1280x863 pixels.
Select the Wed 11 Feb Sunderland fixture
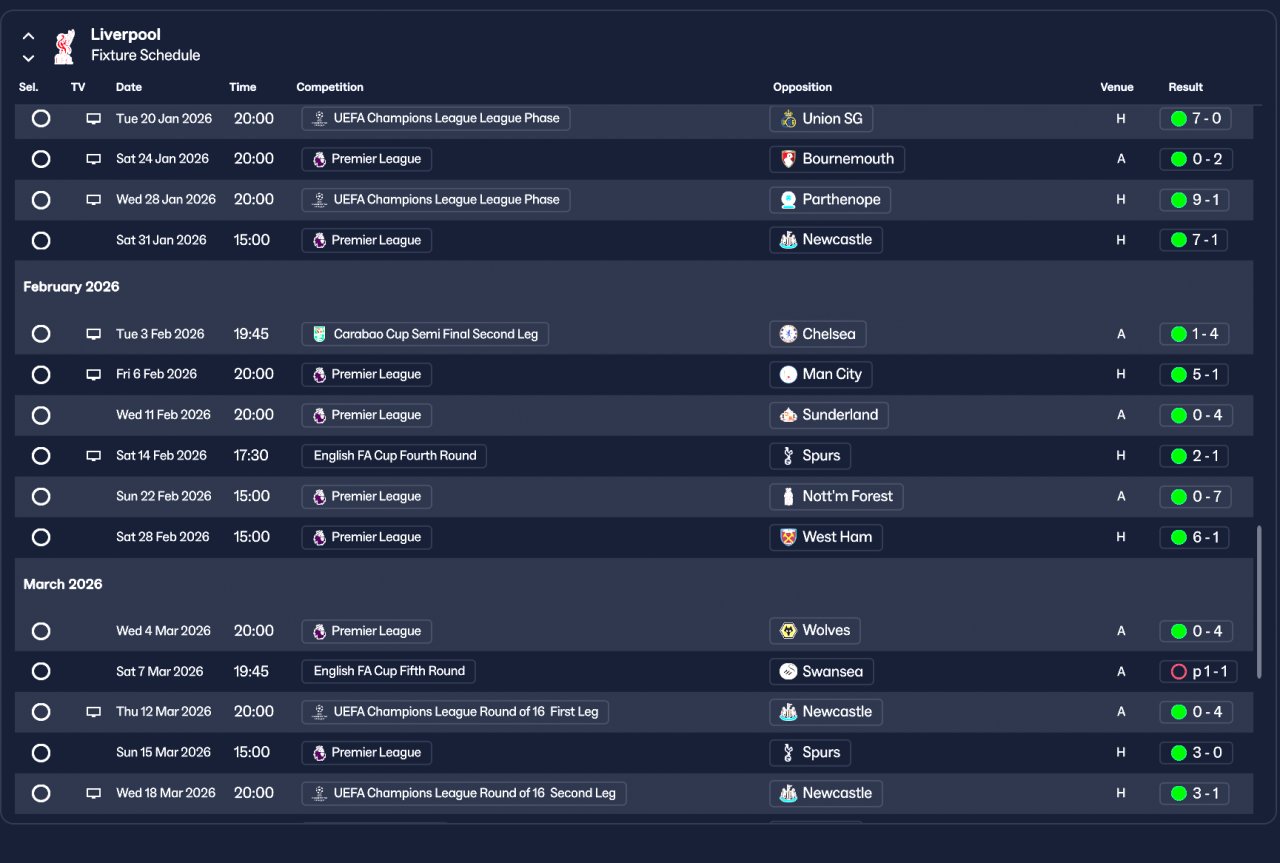point(41,415)
